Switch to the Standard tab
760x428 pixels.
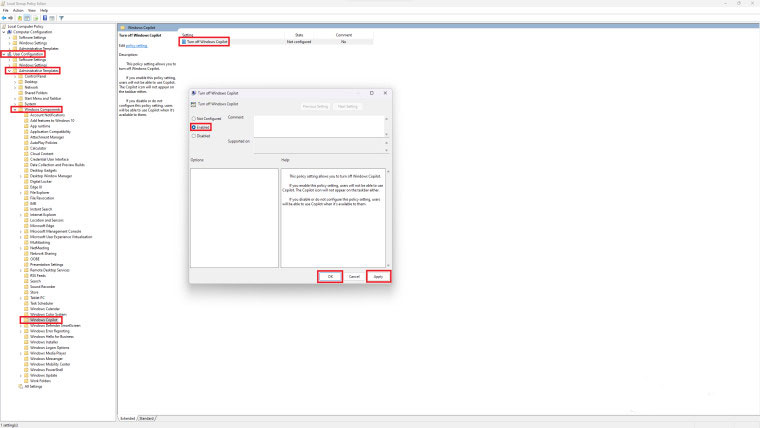click(147, 418)
